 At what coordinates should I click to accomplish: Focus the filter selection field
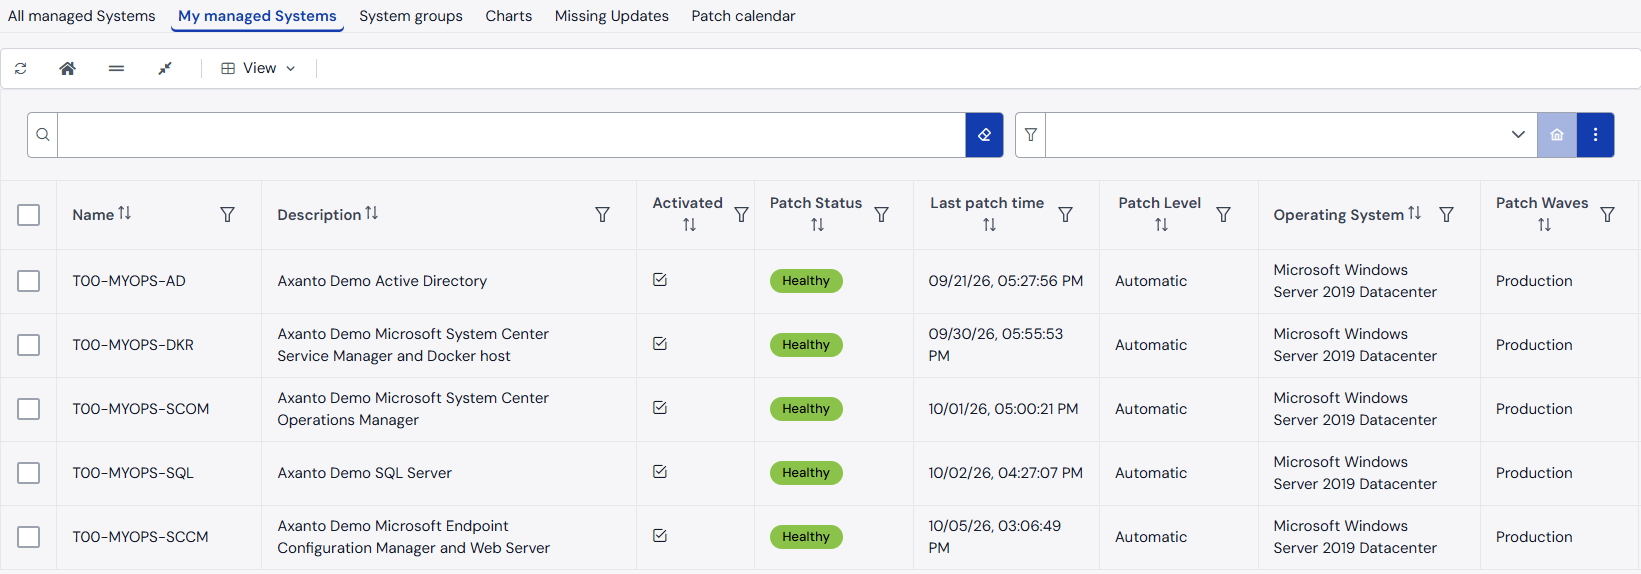click(1275, 135)
